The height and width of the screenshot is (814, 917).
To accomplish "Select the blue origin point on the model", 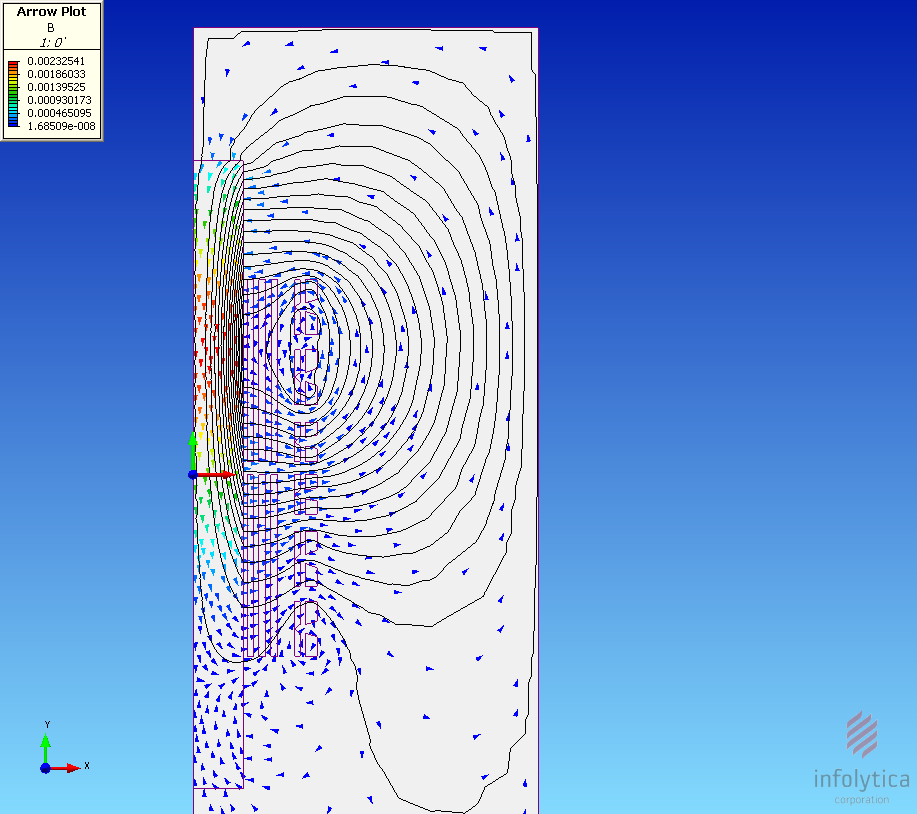I will pos(193,474).
